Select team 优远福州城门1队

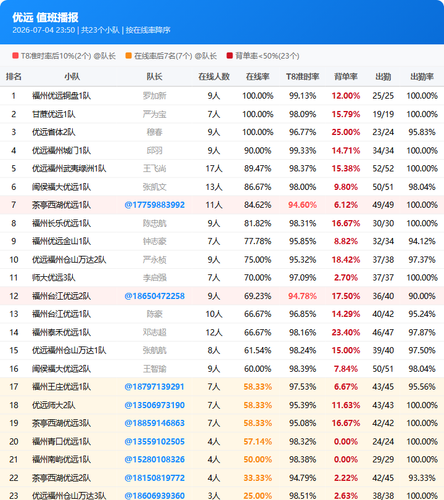[61, 151]
